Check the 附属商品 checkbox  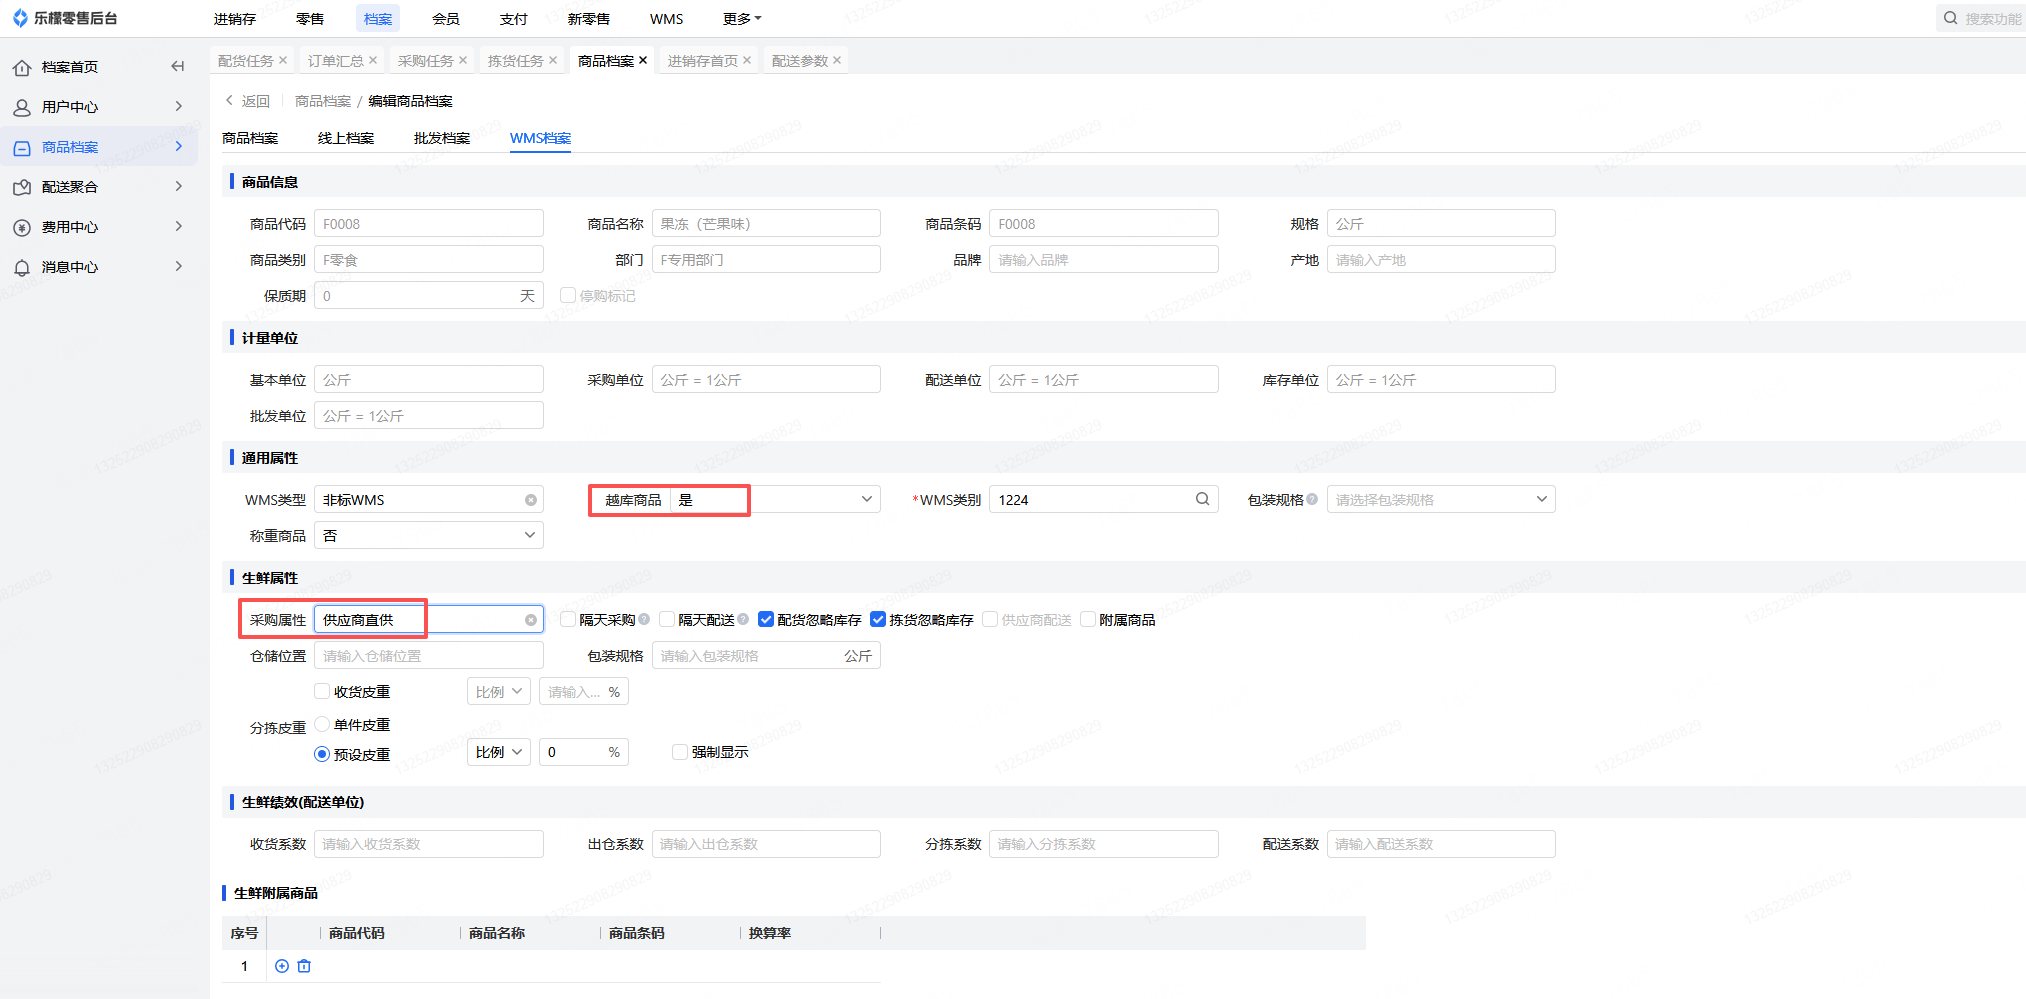[1088, 619]
